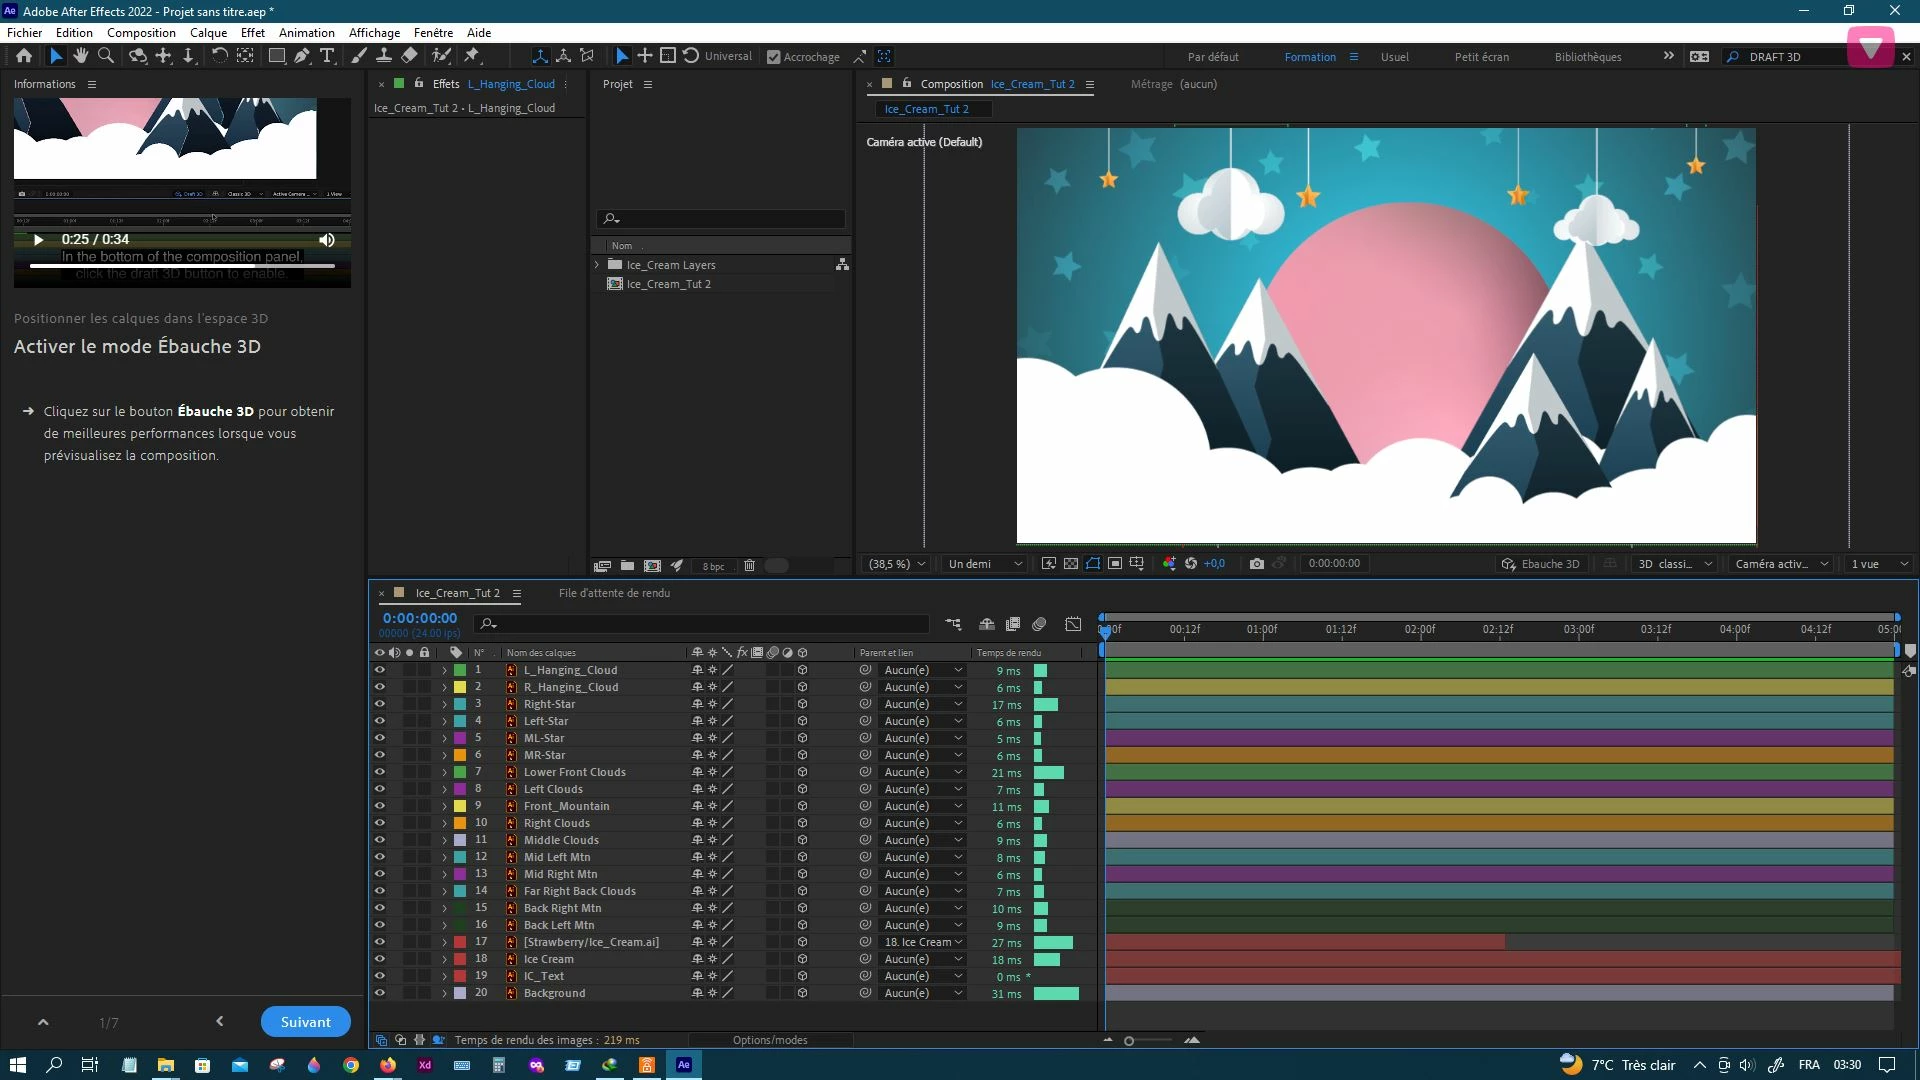Open the Caméra active view dropdown
The width and height of the screenshot is (1920, 1080).
(x=1781, y=564)
